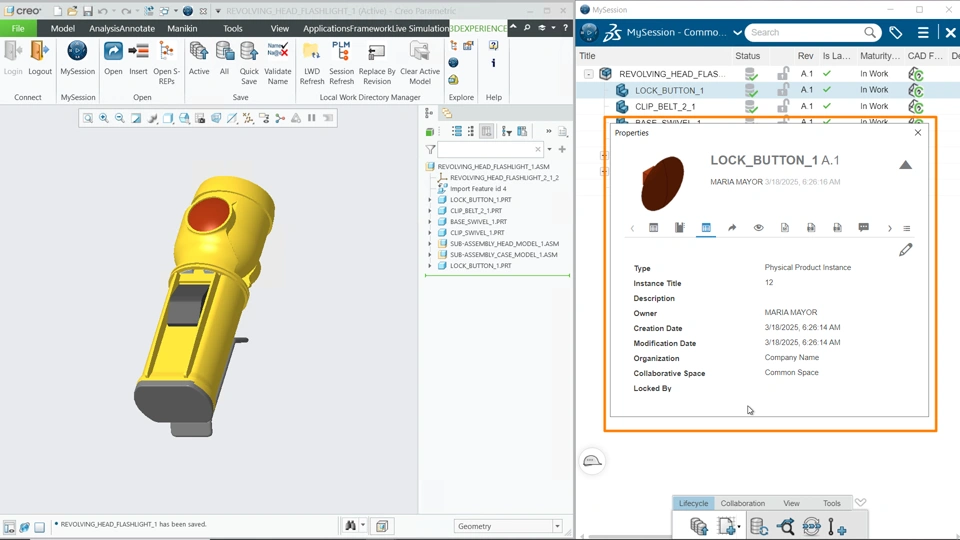Click the tag icon beside search
This screenshot has height=540, width=960.
896,33
